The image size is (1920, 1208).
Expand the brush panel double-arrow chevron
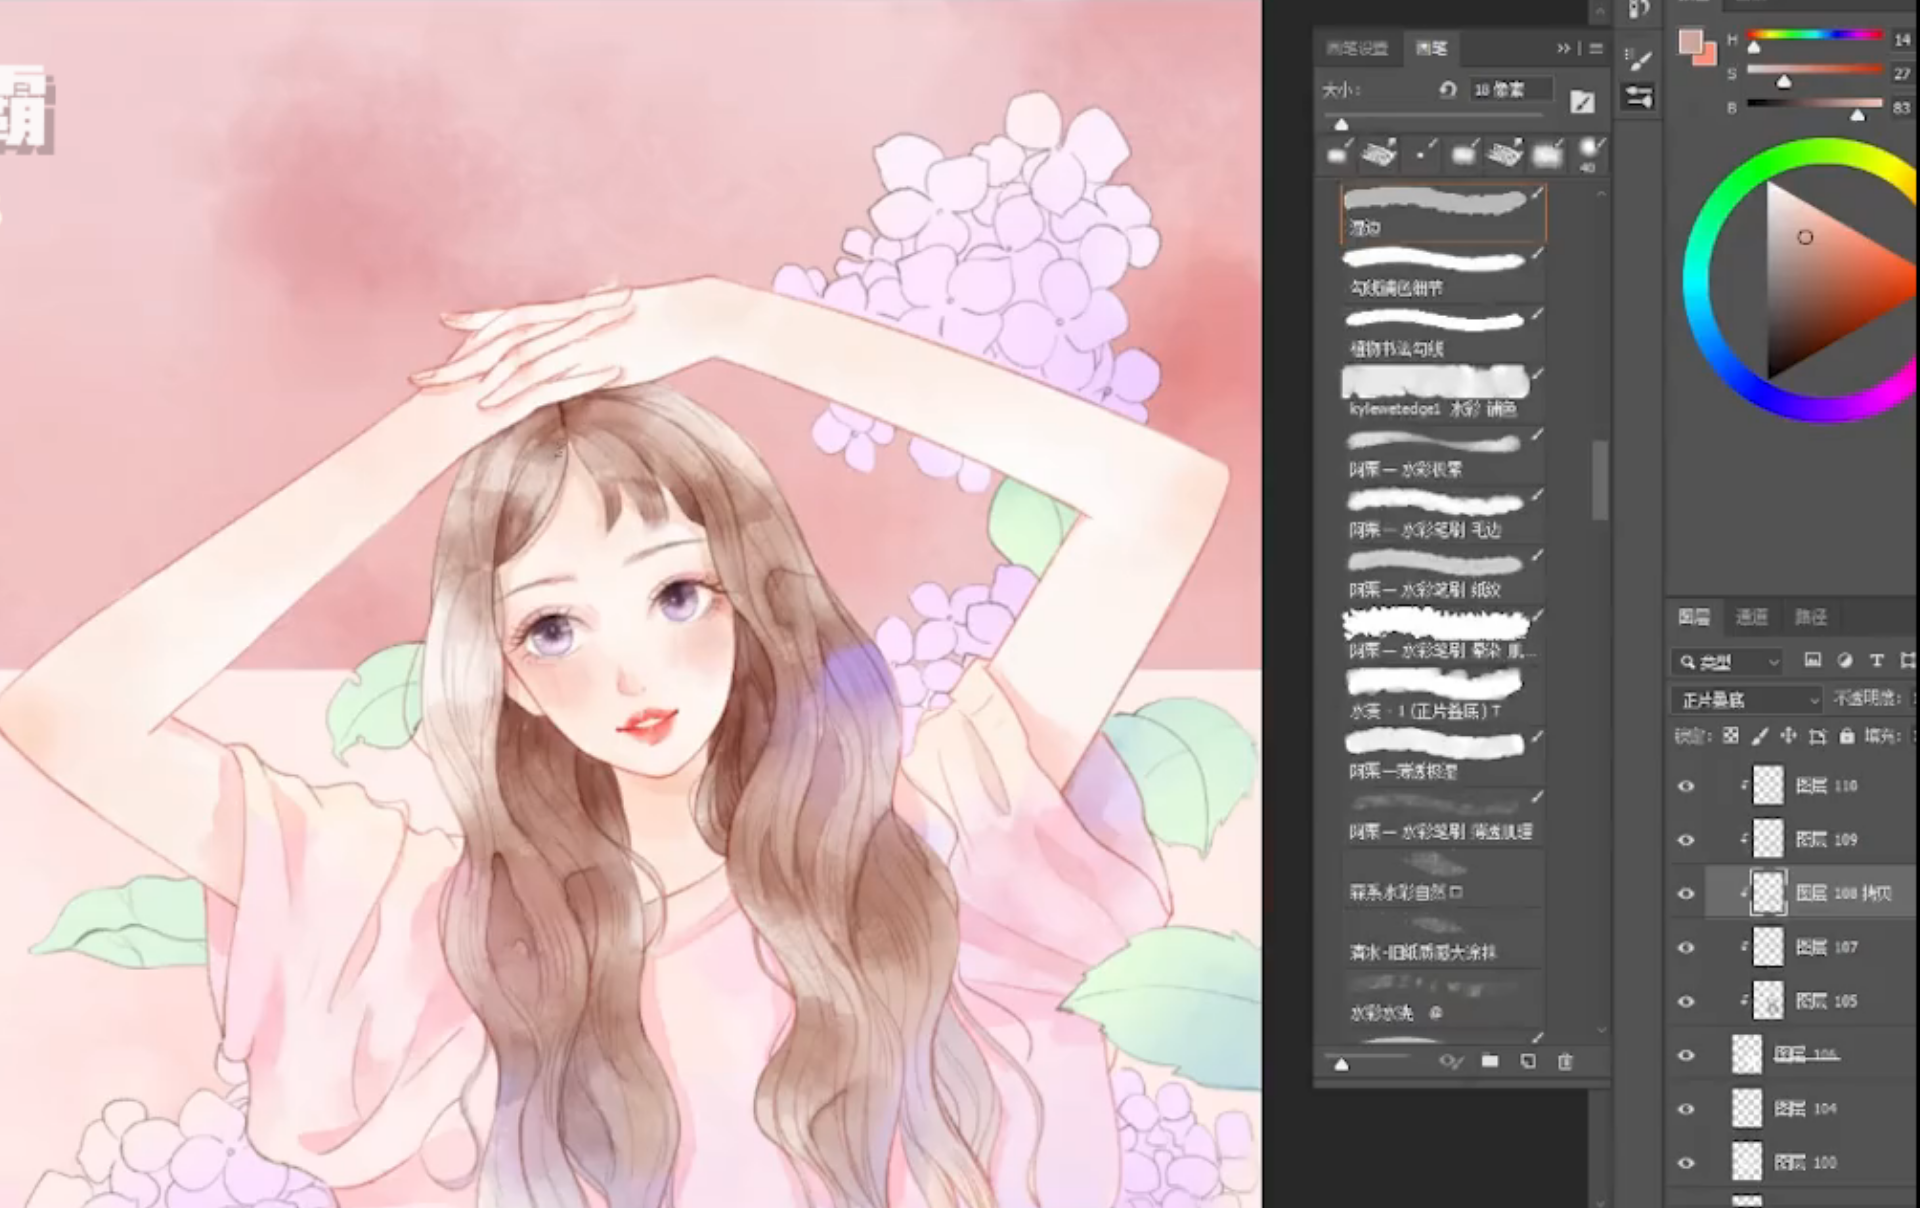1563,48
